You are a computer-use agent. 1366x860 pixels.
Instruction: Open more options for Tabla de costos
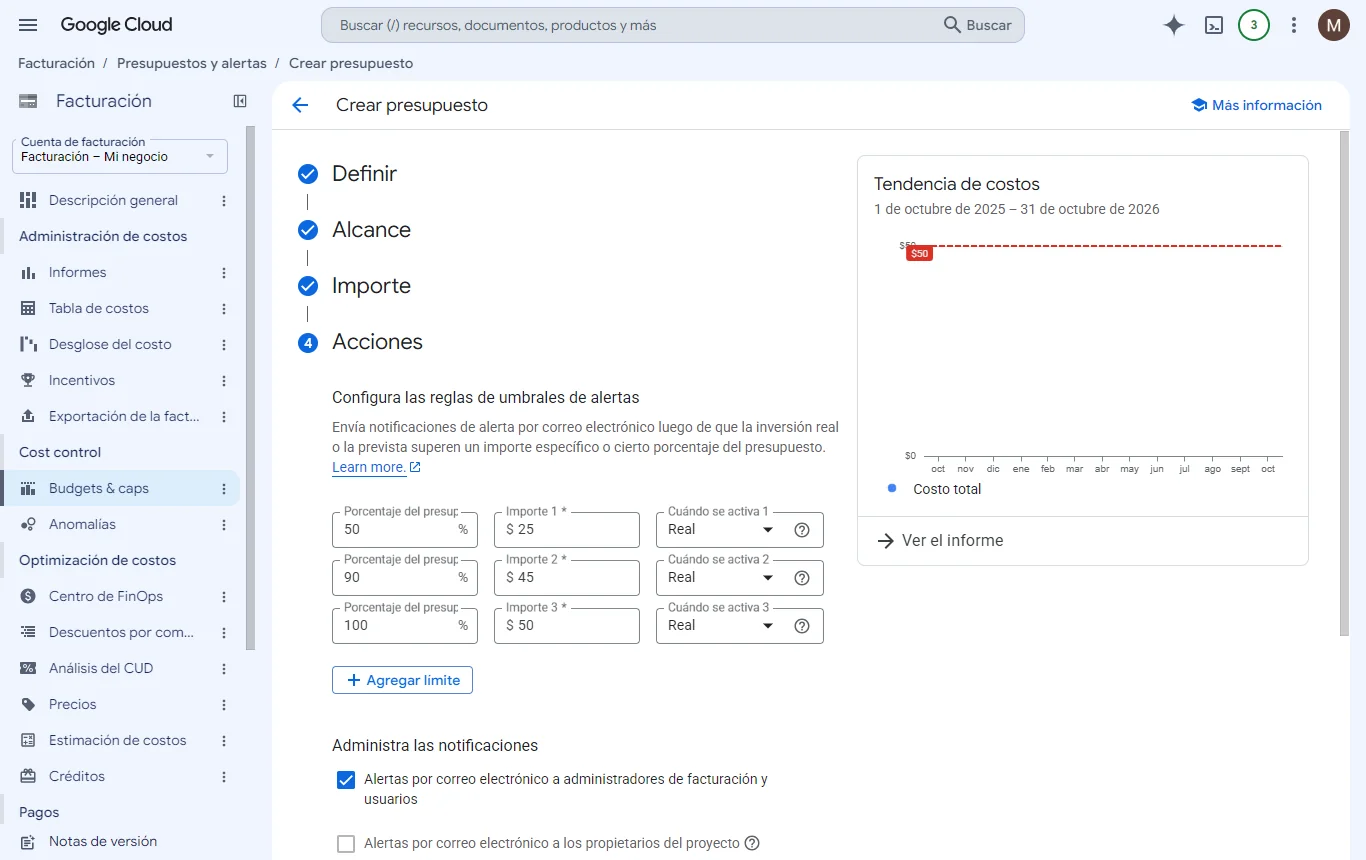coord(224,309)
